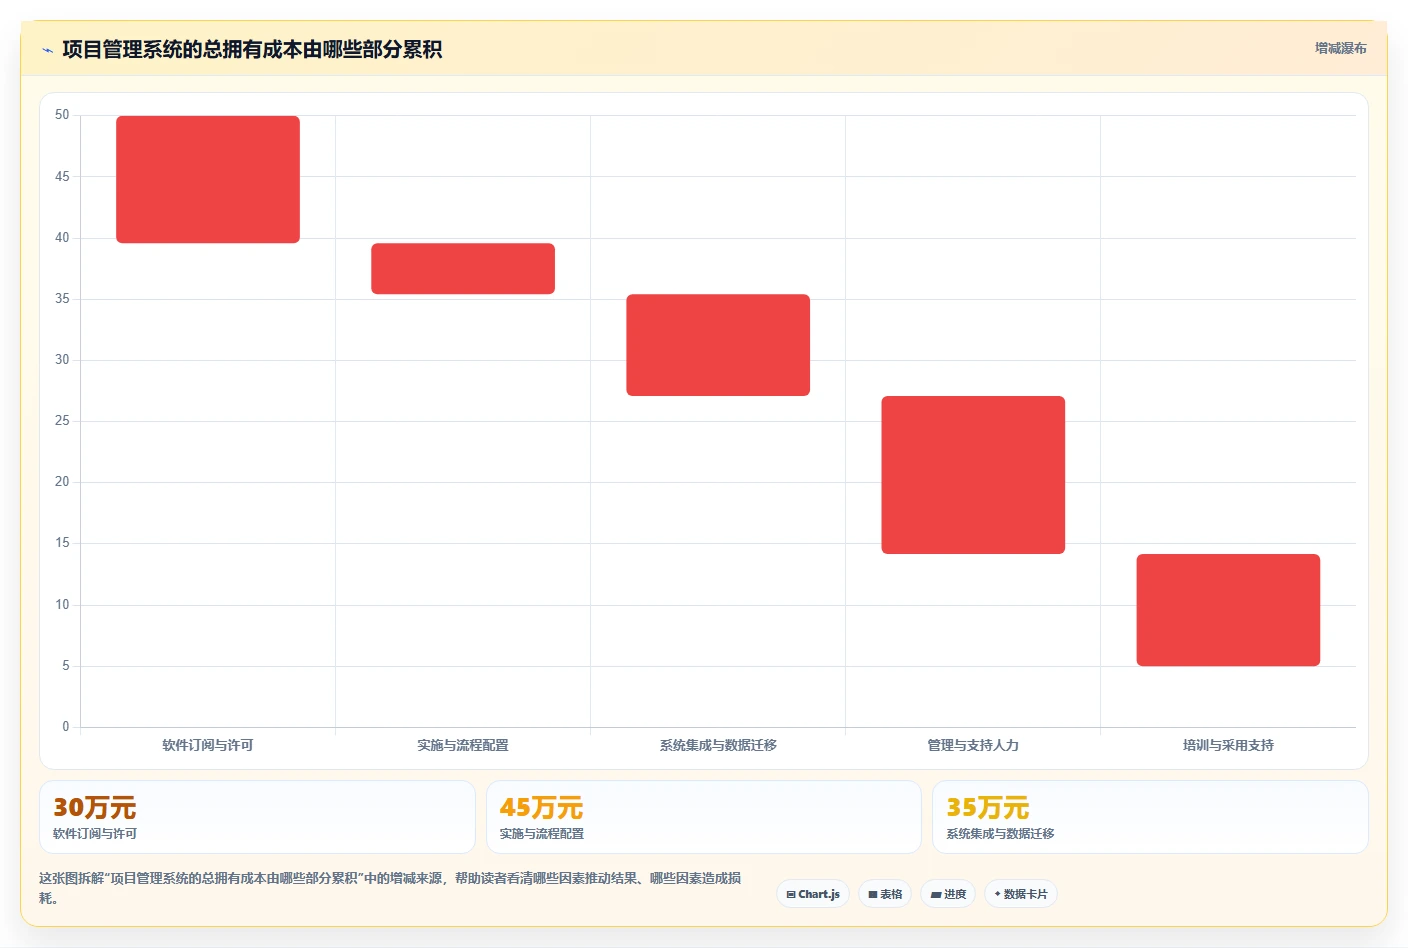Screen dimensions: 1408x948
Task: Click the x-axis label 系统集成与数据迁移
Action: pos(718,745)
